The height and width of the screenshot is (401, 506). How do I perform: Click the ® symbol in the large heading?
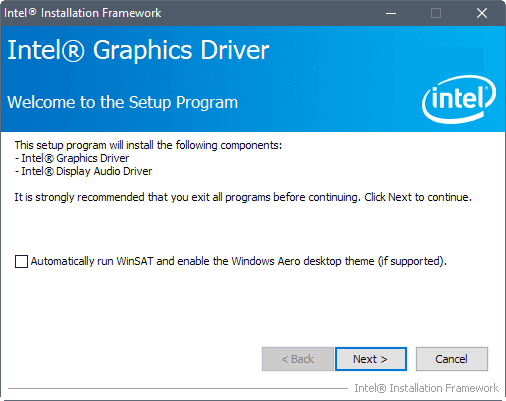pos(73,51)
